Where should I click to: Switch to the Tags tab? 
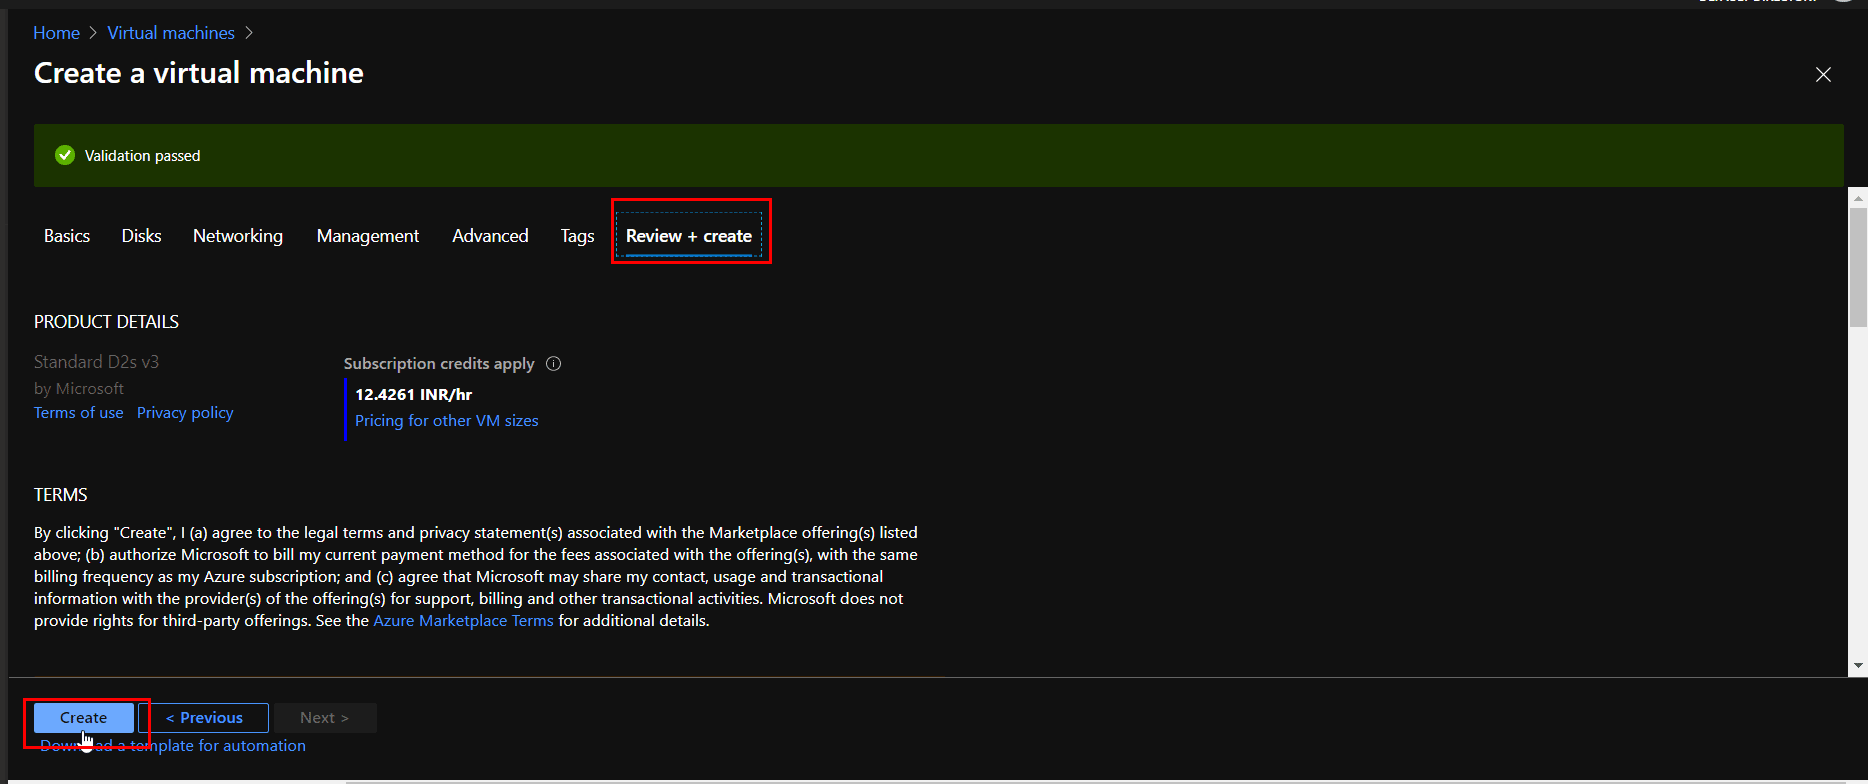point(577,236)
